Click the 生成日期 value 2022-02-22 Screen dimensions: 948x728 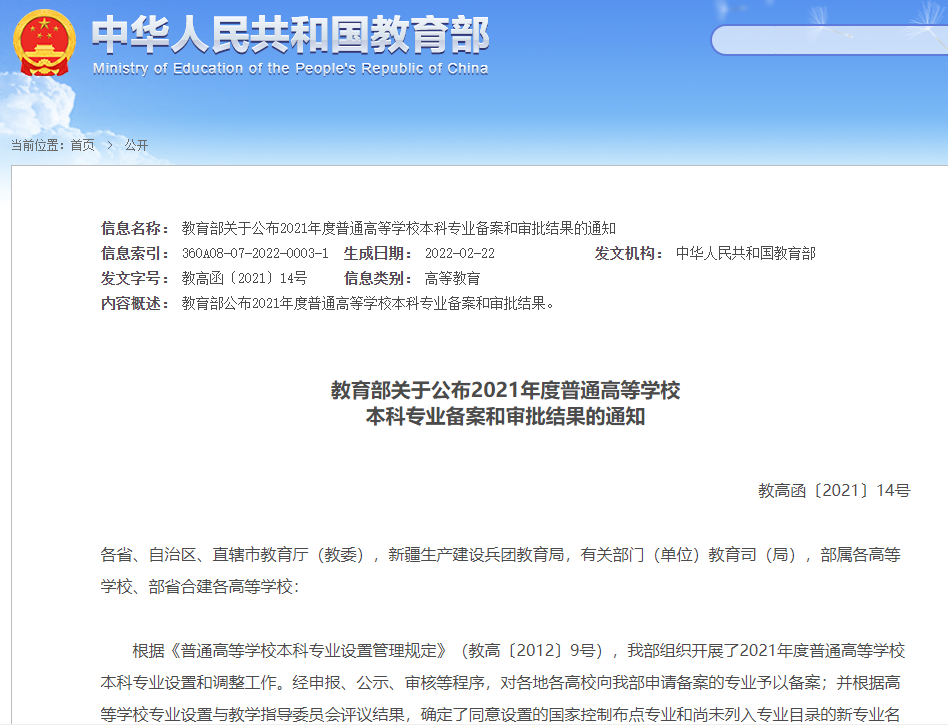459,253
